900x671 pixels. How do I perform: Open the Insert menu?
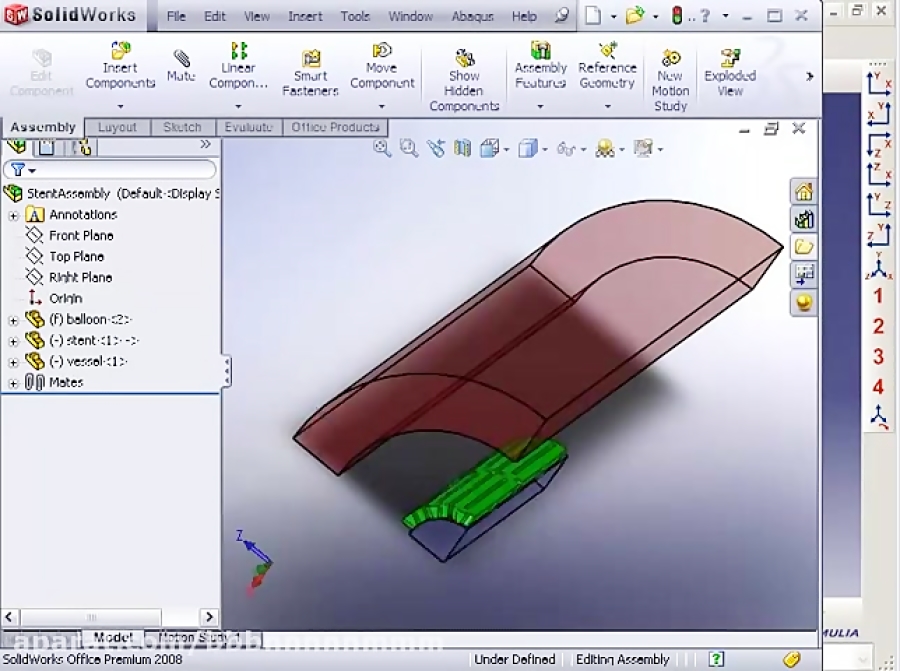[305, 16]
